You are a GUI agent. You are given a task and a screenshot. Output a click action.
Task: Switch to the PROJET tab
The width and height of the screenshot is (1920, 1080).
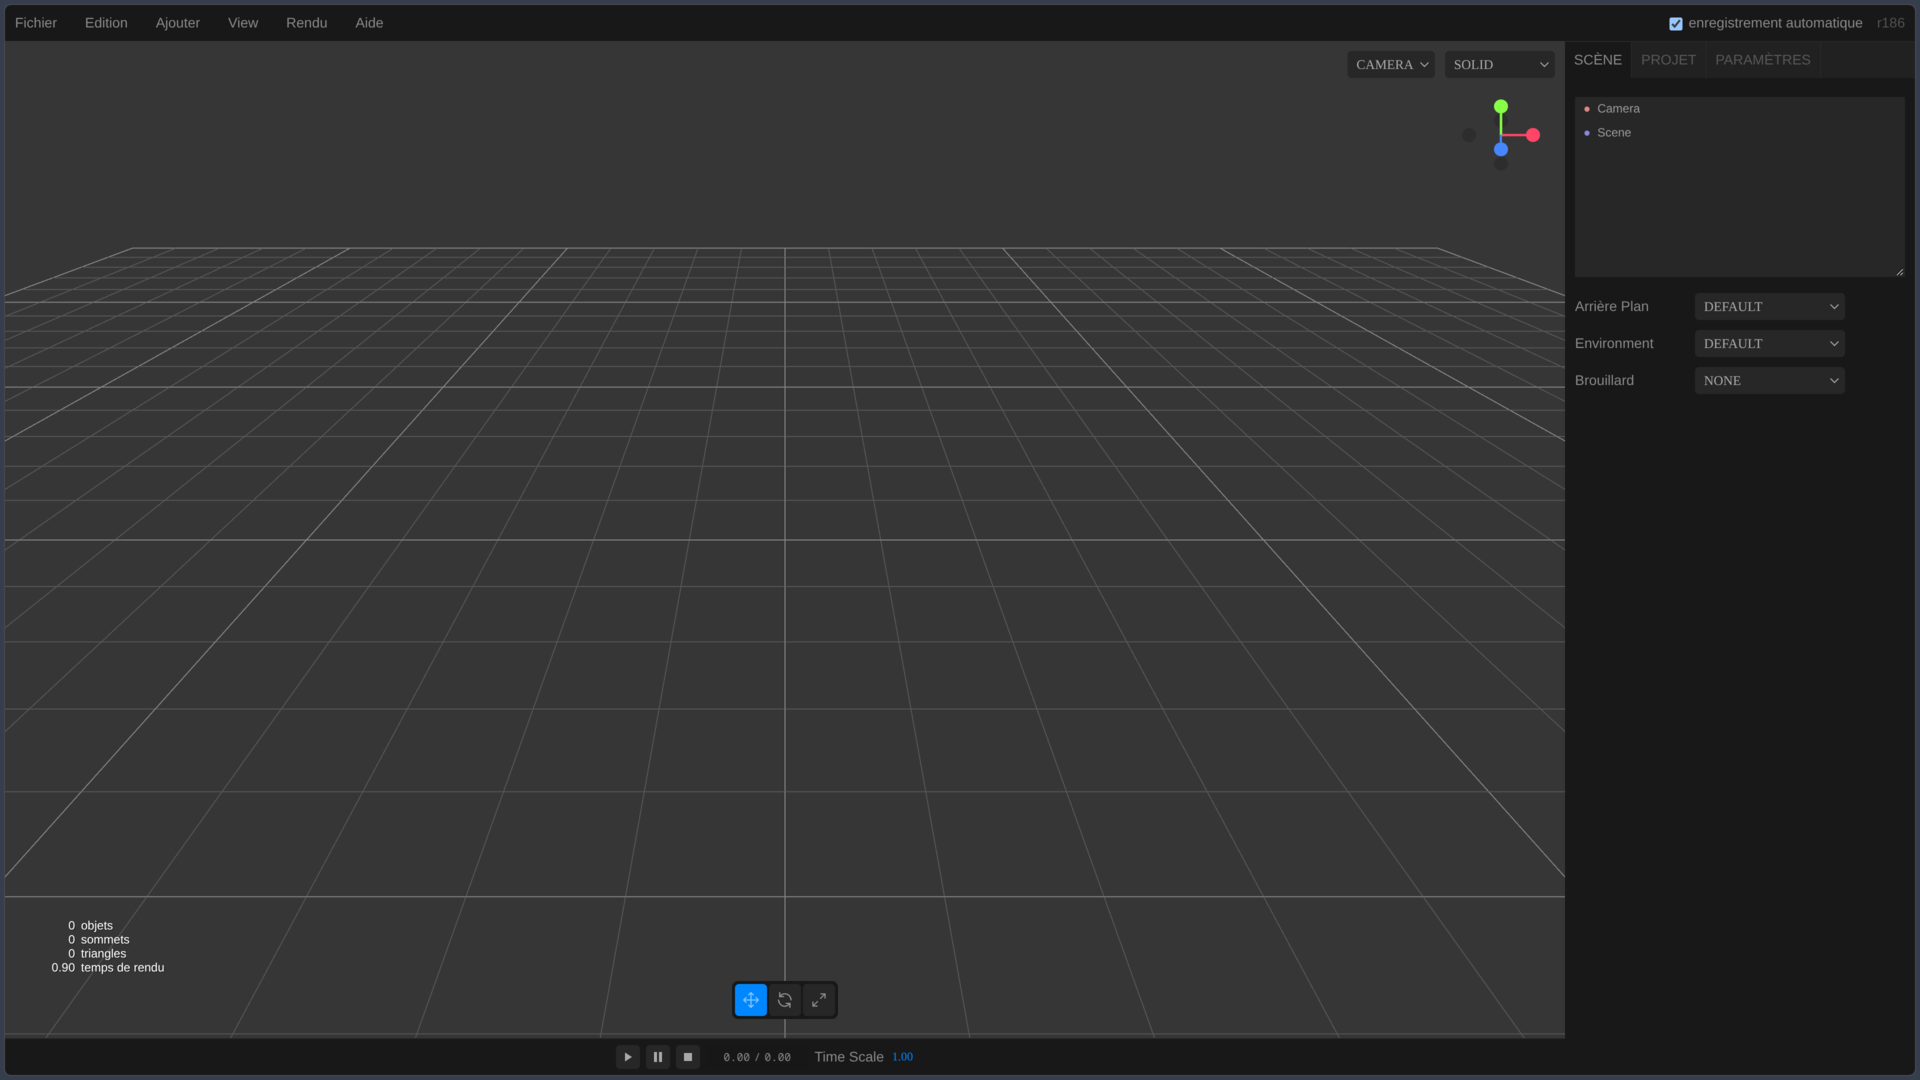[x=1668, y=60]
